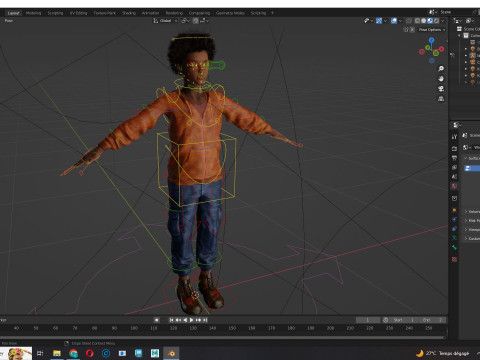This screenshot has width=480, height=360.
Task: Open the Object Data armature properties tab
Action: click(454, 238)
